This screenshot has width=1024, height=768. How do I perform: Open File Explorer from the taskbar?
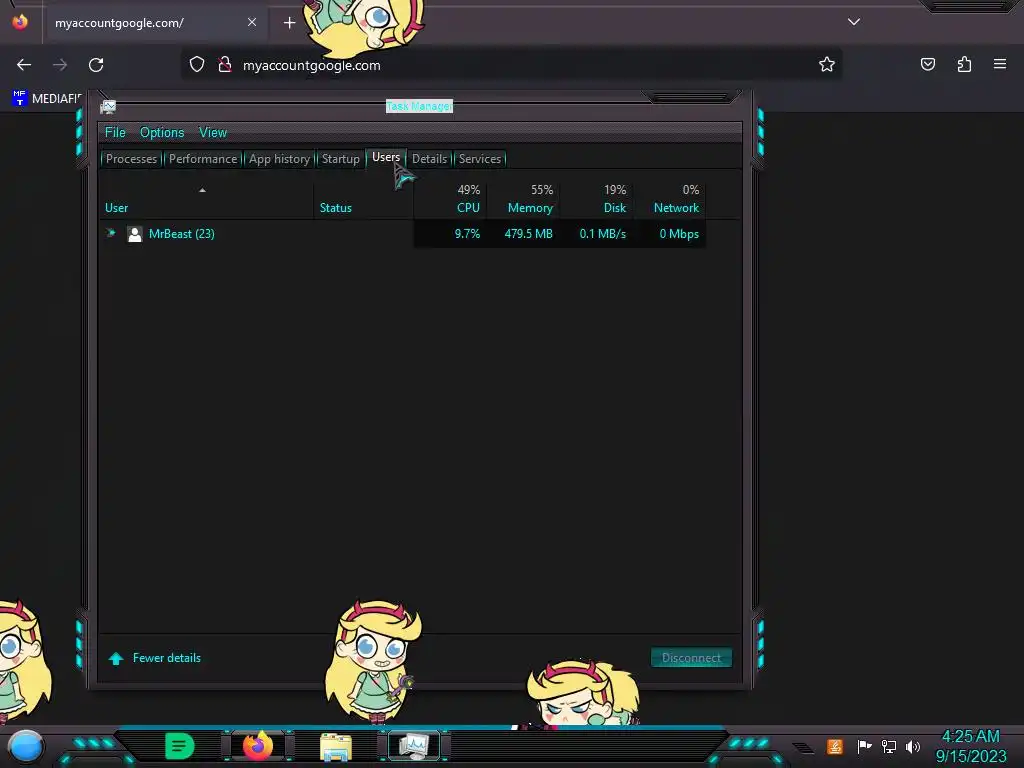(x=336, y=746)
